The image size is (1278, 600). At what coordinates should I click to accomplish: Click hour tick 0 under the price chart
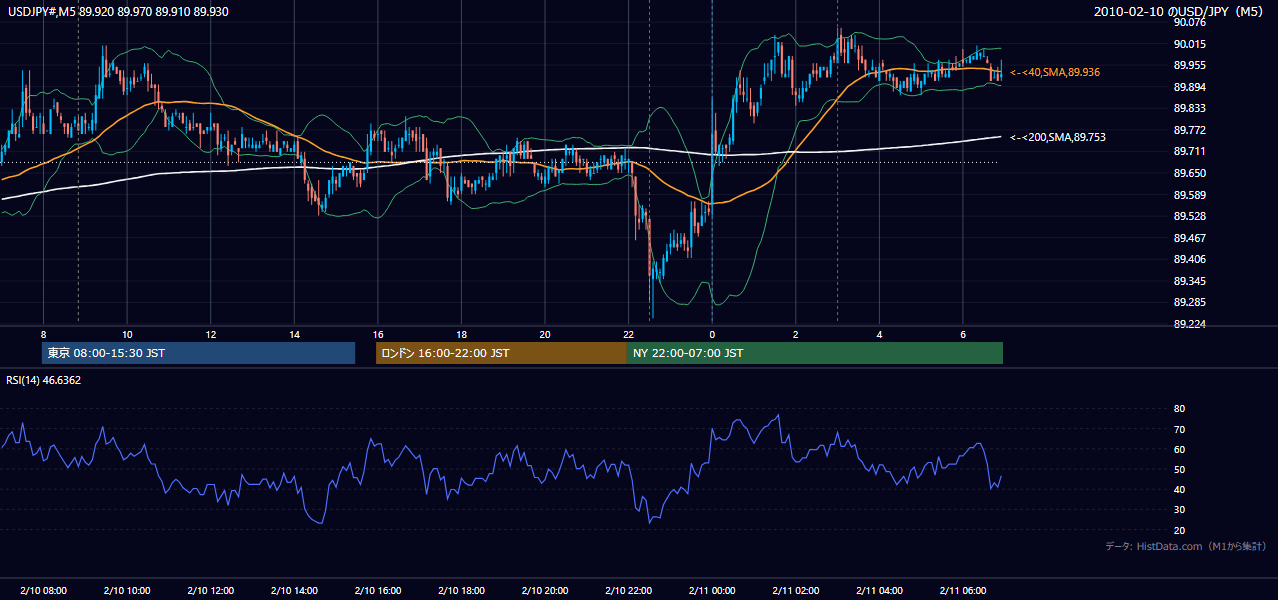pos(712,334)
